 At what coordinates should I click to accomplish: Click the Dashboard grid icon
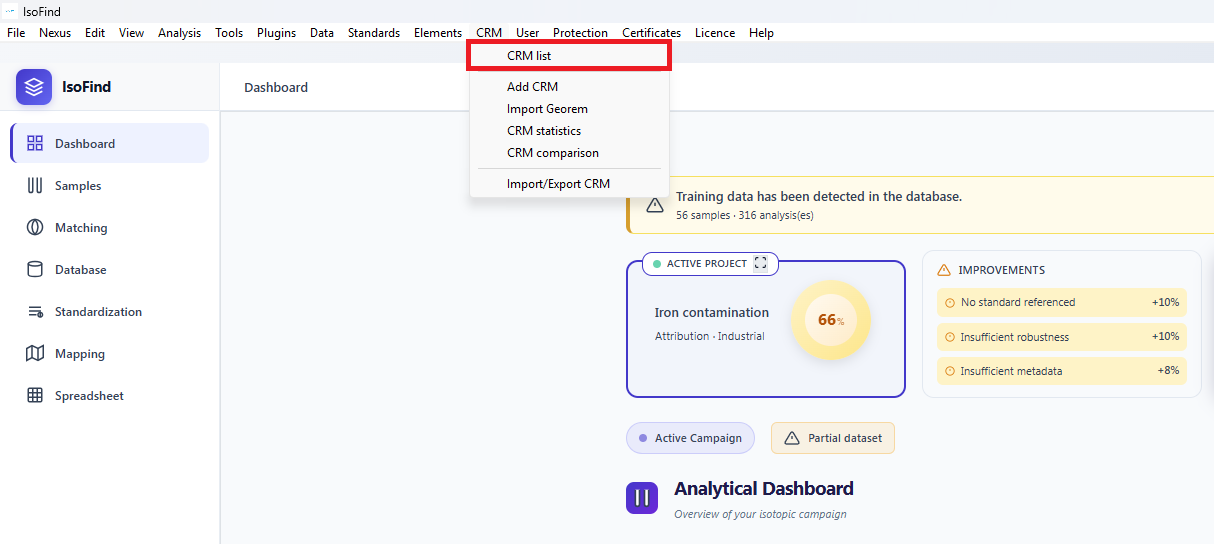coord(35,143)
